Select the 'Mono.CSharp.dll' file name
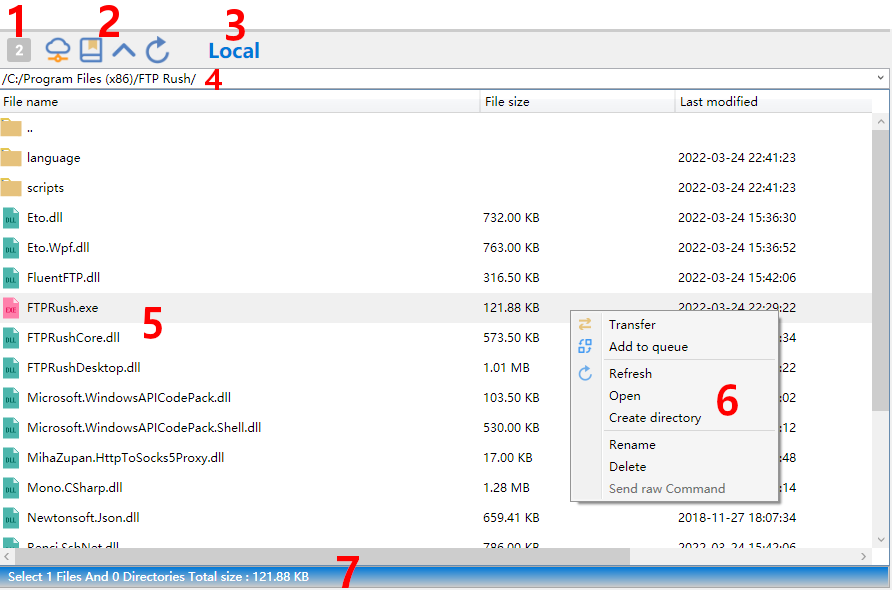 click(x=75, y=488)
